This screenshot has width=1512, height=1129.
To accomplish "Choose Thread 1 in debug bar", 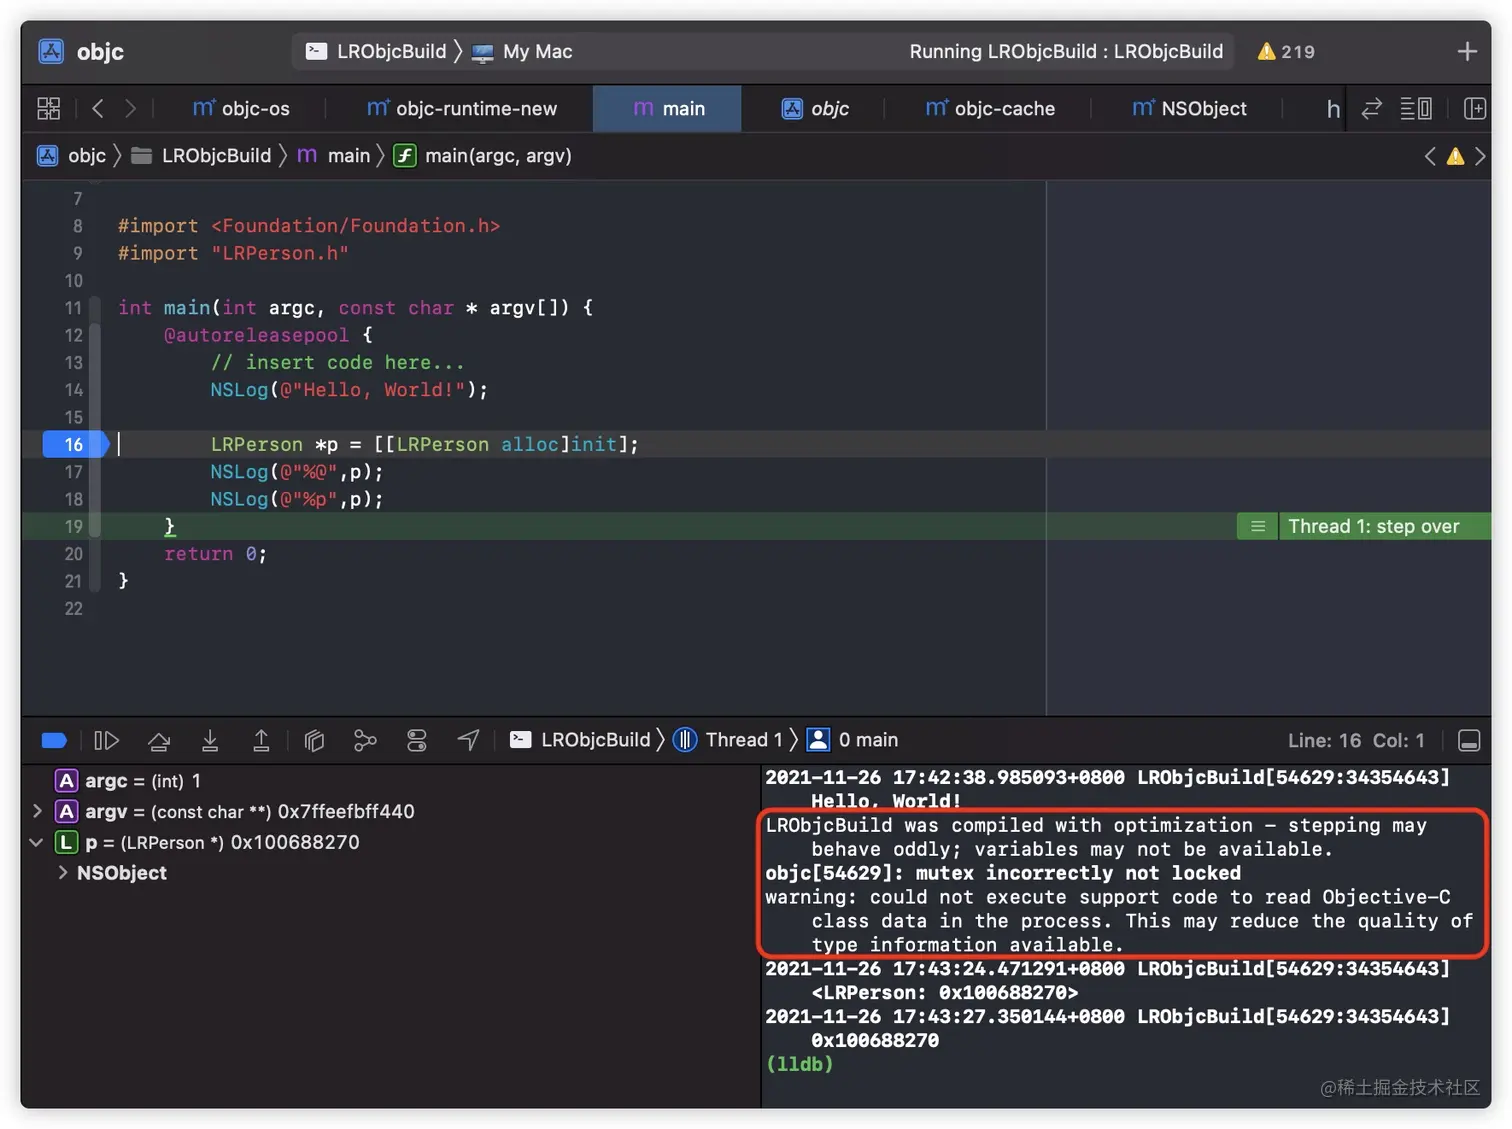I will pyautogui.click(x=728, y=740).
